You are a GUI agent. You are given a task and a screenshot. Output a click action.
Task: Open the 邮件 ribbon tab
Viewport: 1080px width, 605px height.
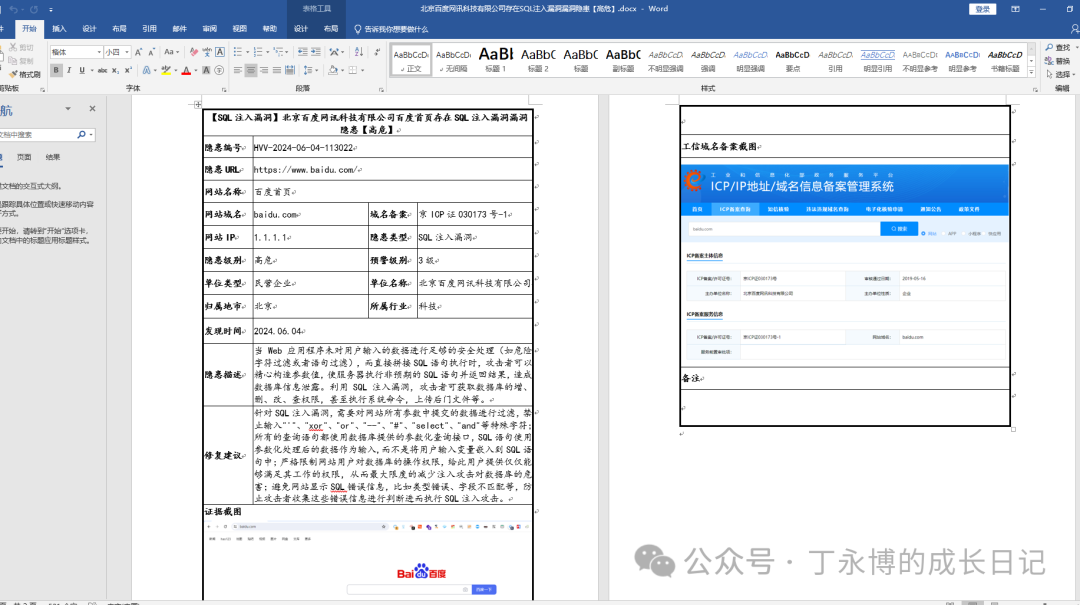[180, 29]
